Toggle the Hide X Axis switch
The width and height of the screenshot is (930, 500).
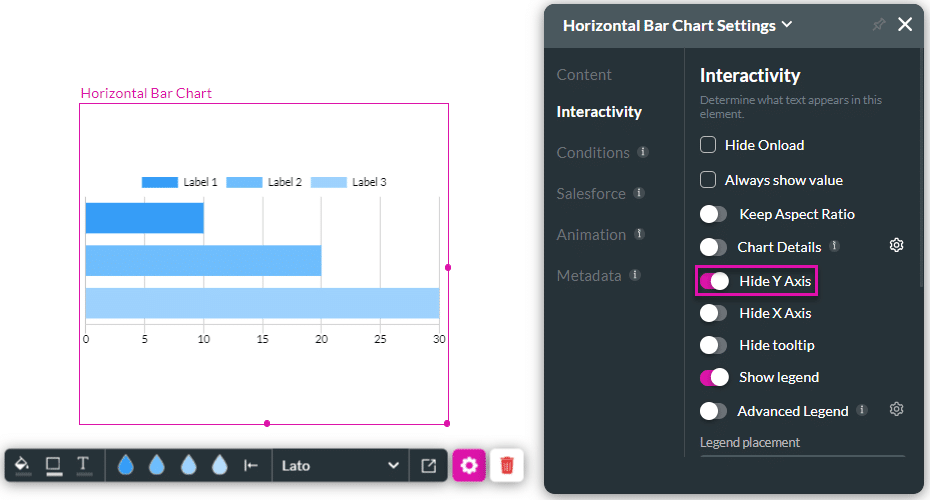coord(714,313)
